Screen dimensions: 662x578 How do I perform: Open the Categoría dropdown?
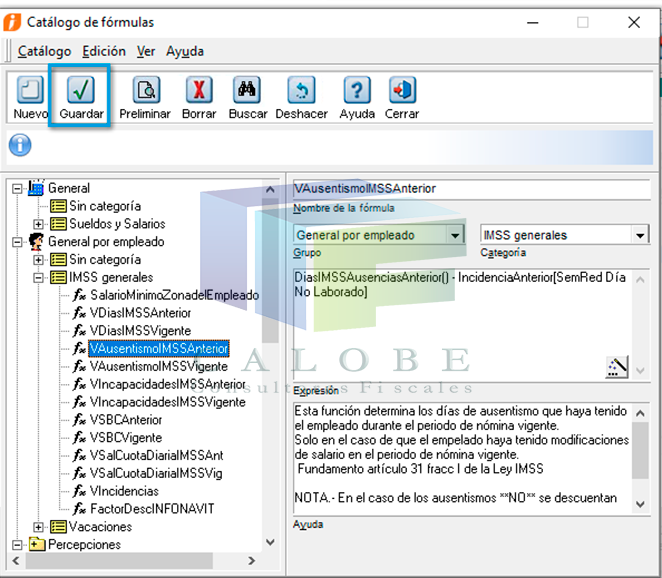point(640,235)
